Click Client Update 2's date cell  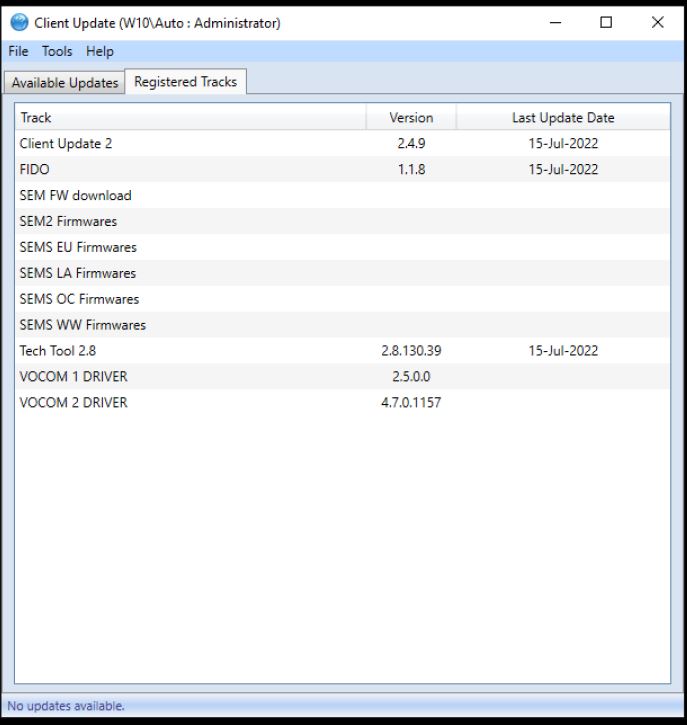point(563,143)
